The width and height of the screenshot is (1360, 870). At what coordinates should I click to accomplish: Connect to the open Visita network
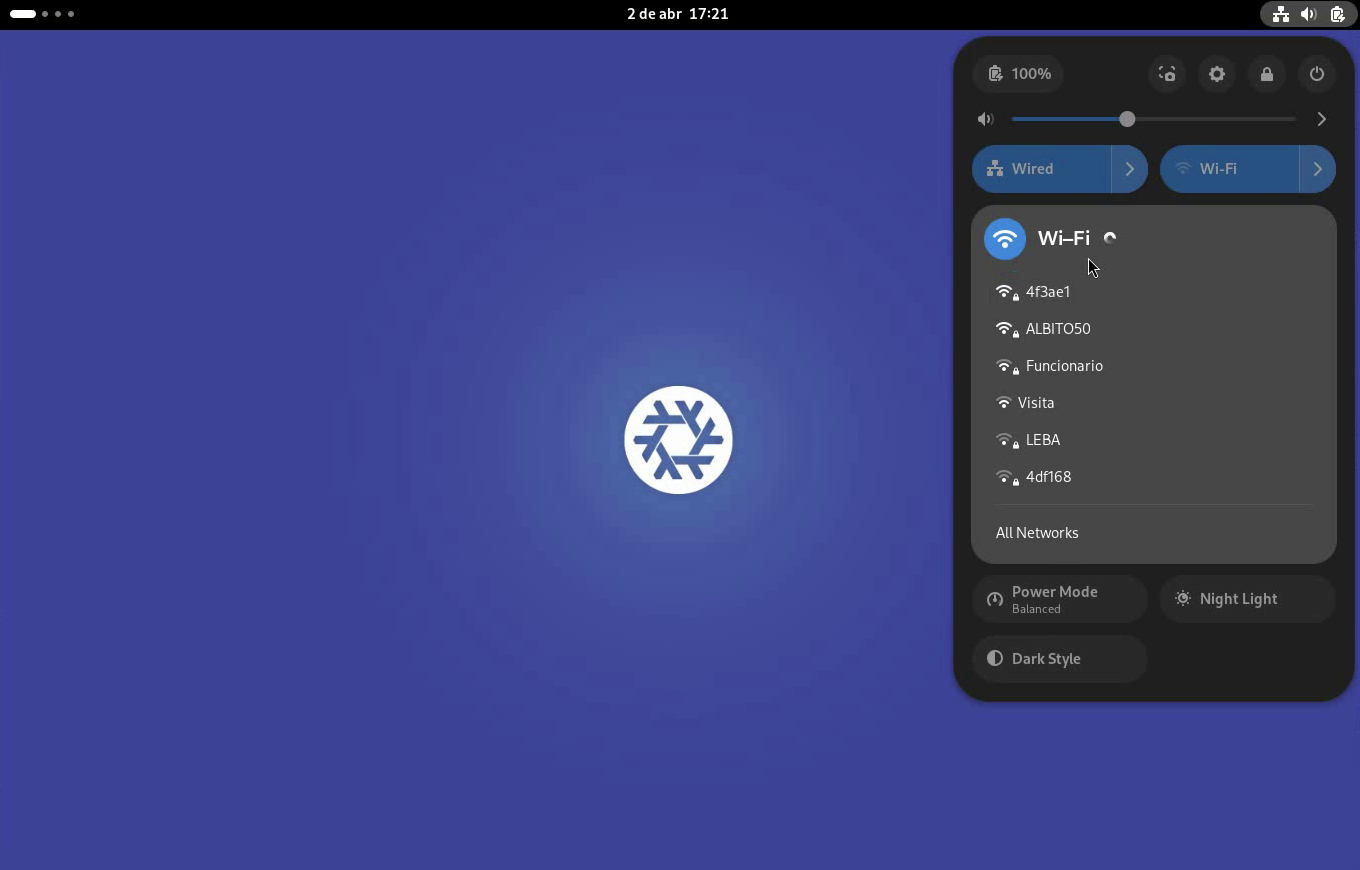(1154, 403)
